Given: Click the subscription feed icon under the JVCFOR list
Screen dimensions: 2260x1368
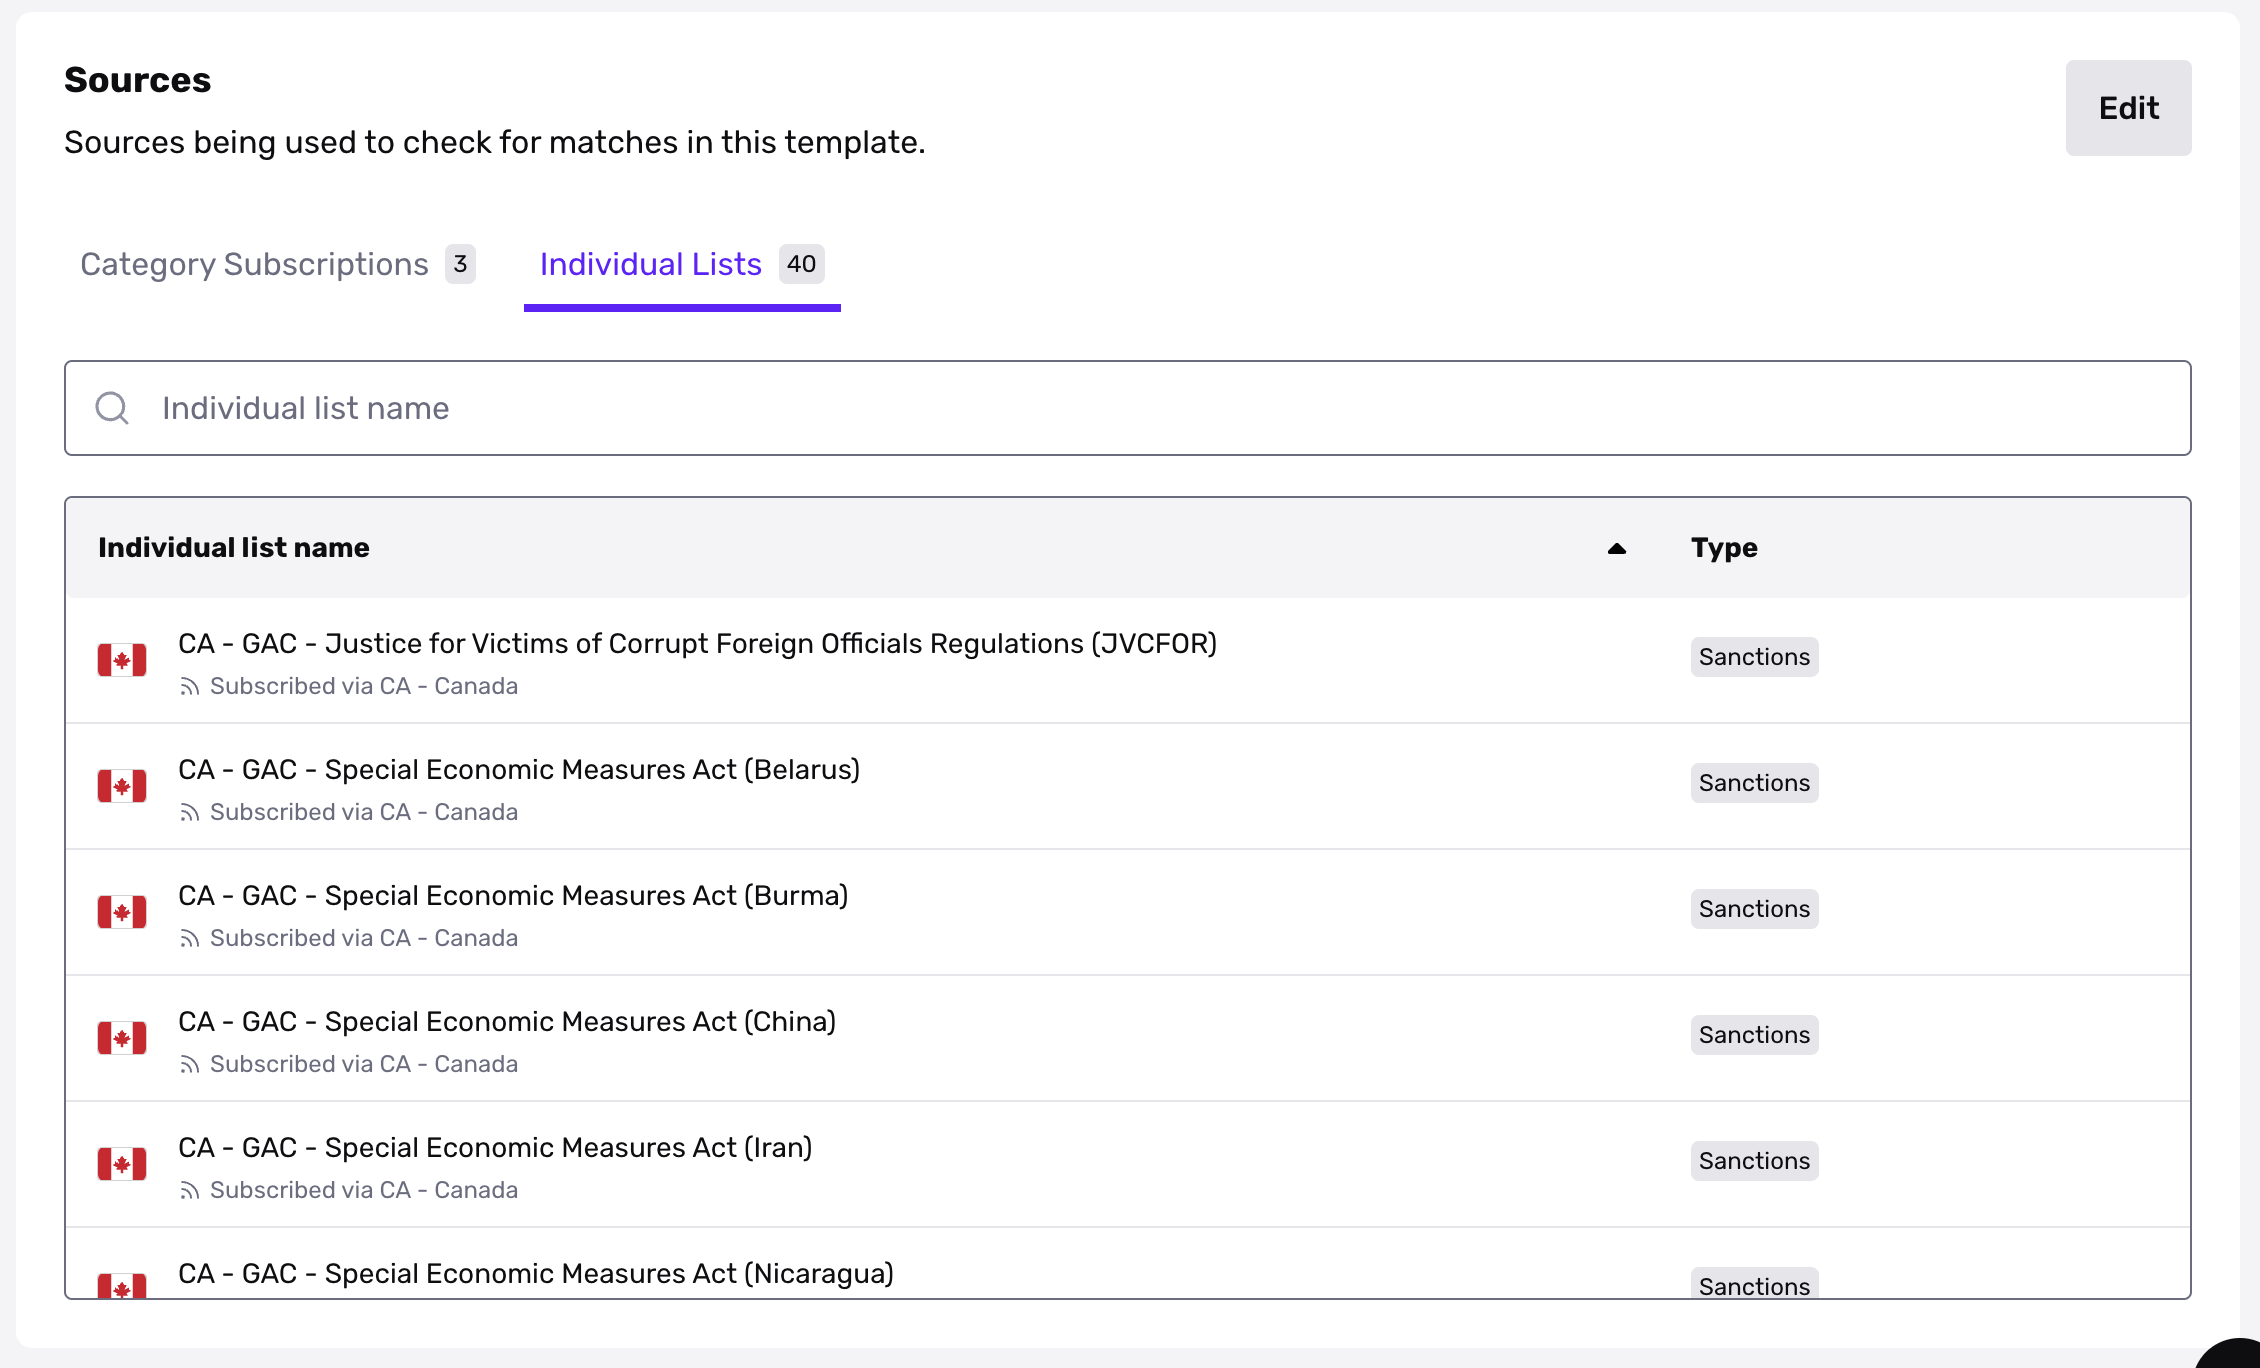Looking at the screenshot, I should [x=191, y=686].
